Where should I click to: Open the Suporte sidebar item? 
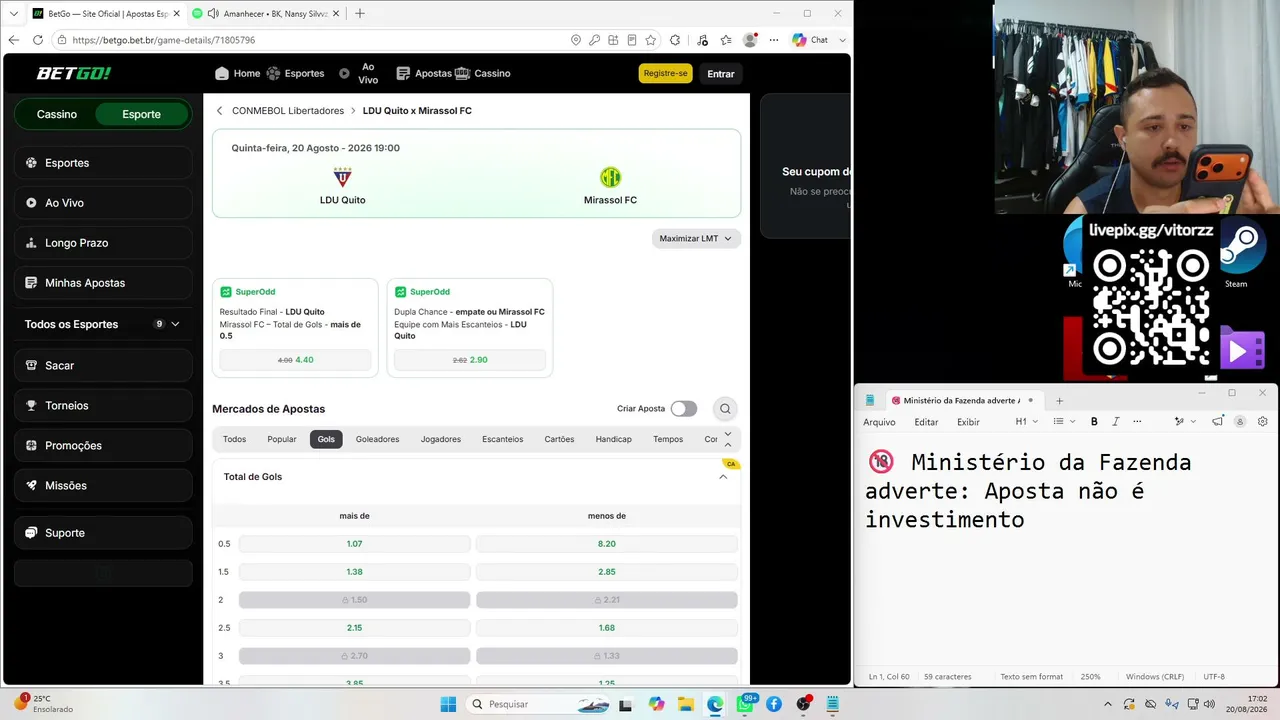[103, 533]
